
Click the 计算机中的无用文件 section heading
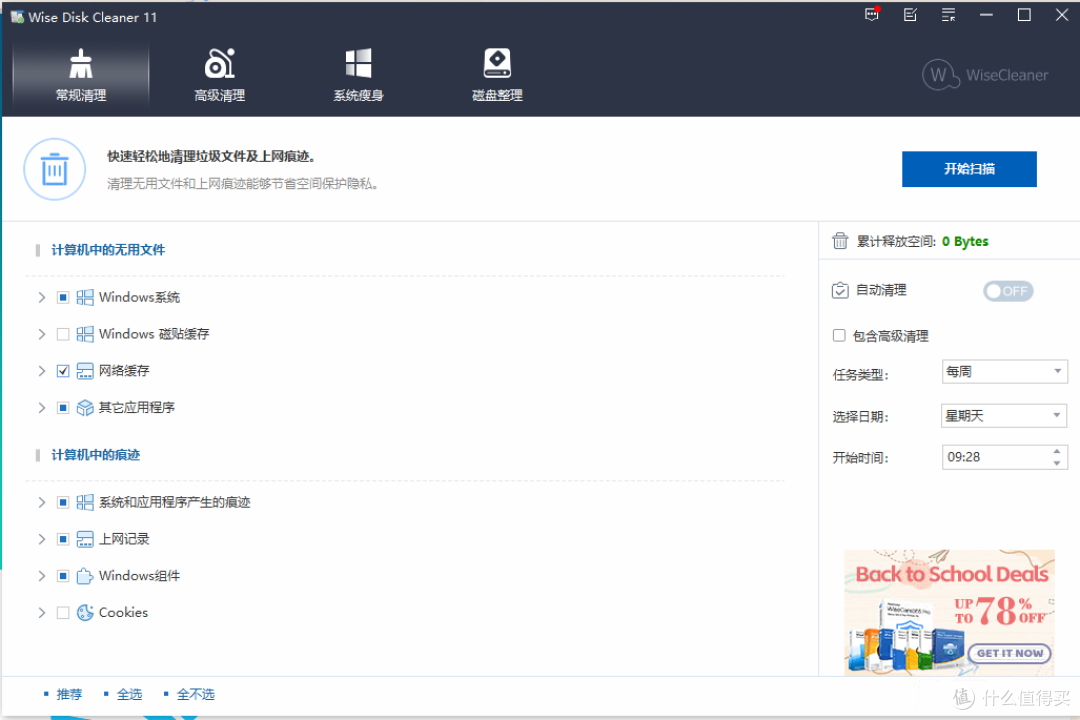click(x=108, y=250)
